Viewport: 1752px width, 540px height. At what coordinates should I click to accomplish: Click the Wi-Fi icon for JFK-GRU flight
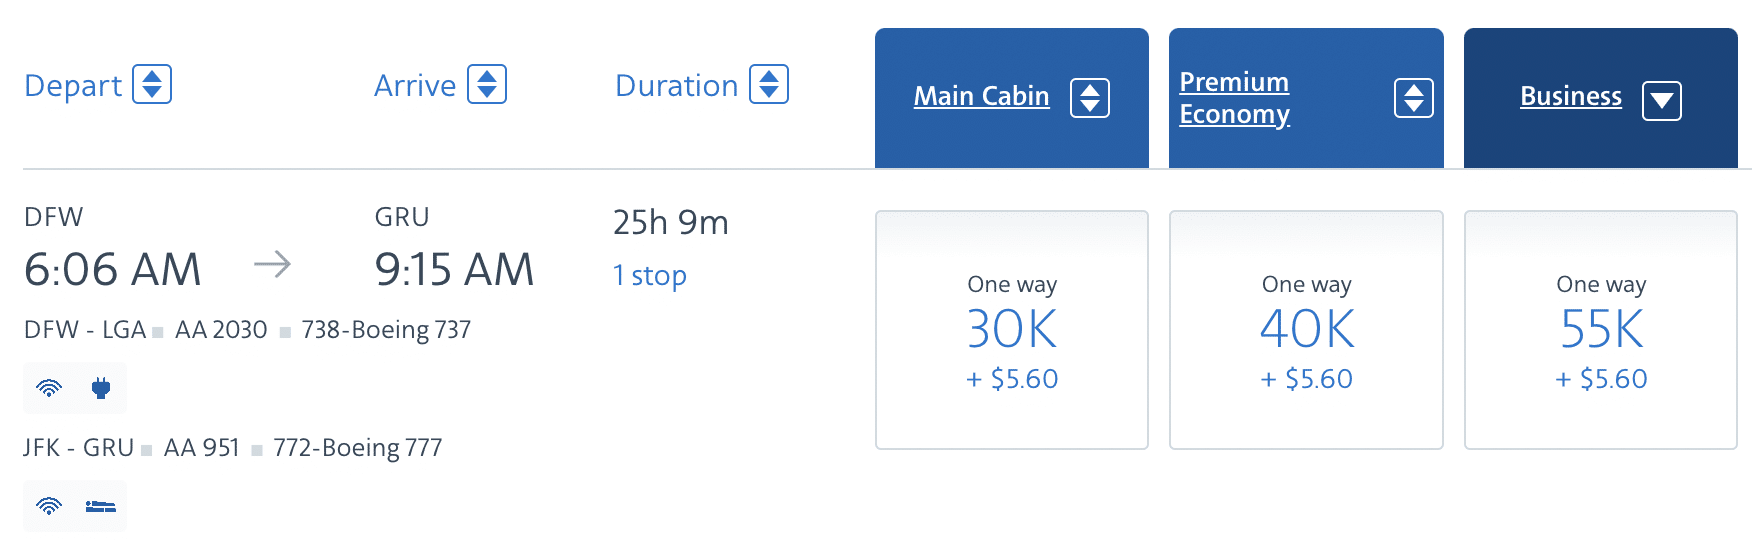pyautogui.click(x=49, y=506)
